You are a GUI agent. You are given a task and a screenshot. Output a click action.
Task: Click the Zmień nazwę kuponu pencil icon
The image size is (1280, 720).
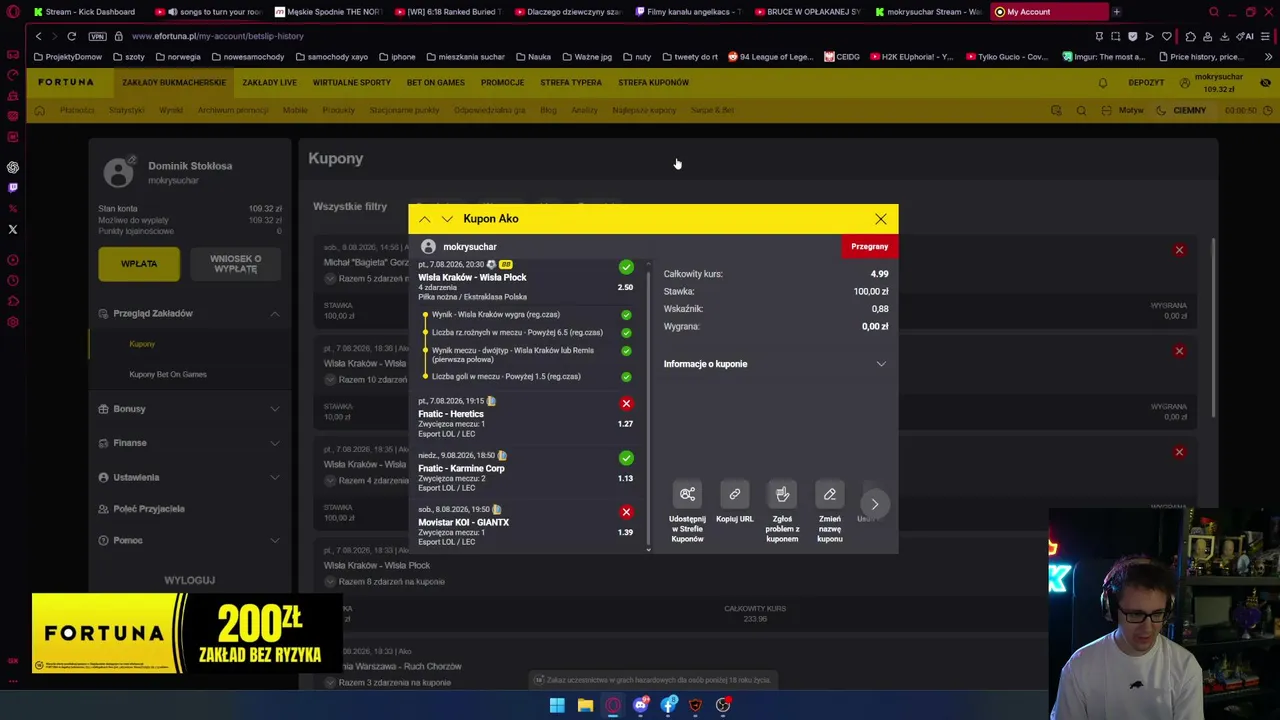(830, 494)
